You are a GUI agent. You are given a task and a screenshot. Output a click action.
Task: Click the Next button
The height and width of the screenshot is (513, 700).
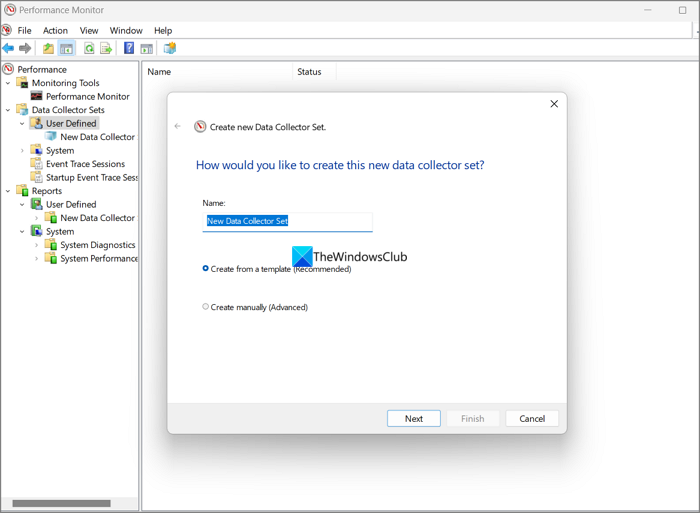pos(414,418)
